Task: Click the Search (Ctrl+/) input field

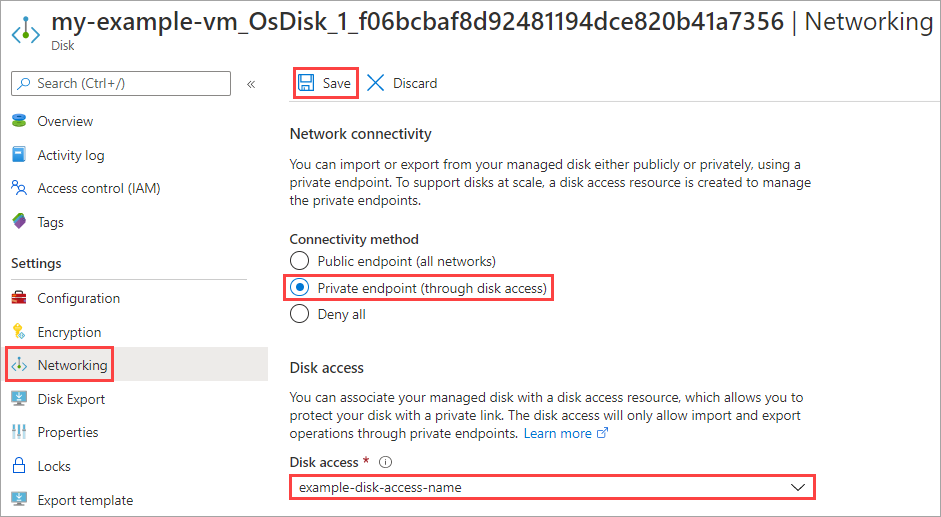Action: pyautogui.click(x=125, y=83)
